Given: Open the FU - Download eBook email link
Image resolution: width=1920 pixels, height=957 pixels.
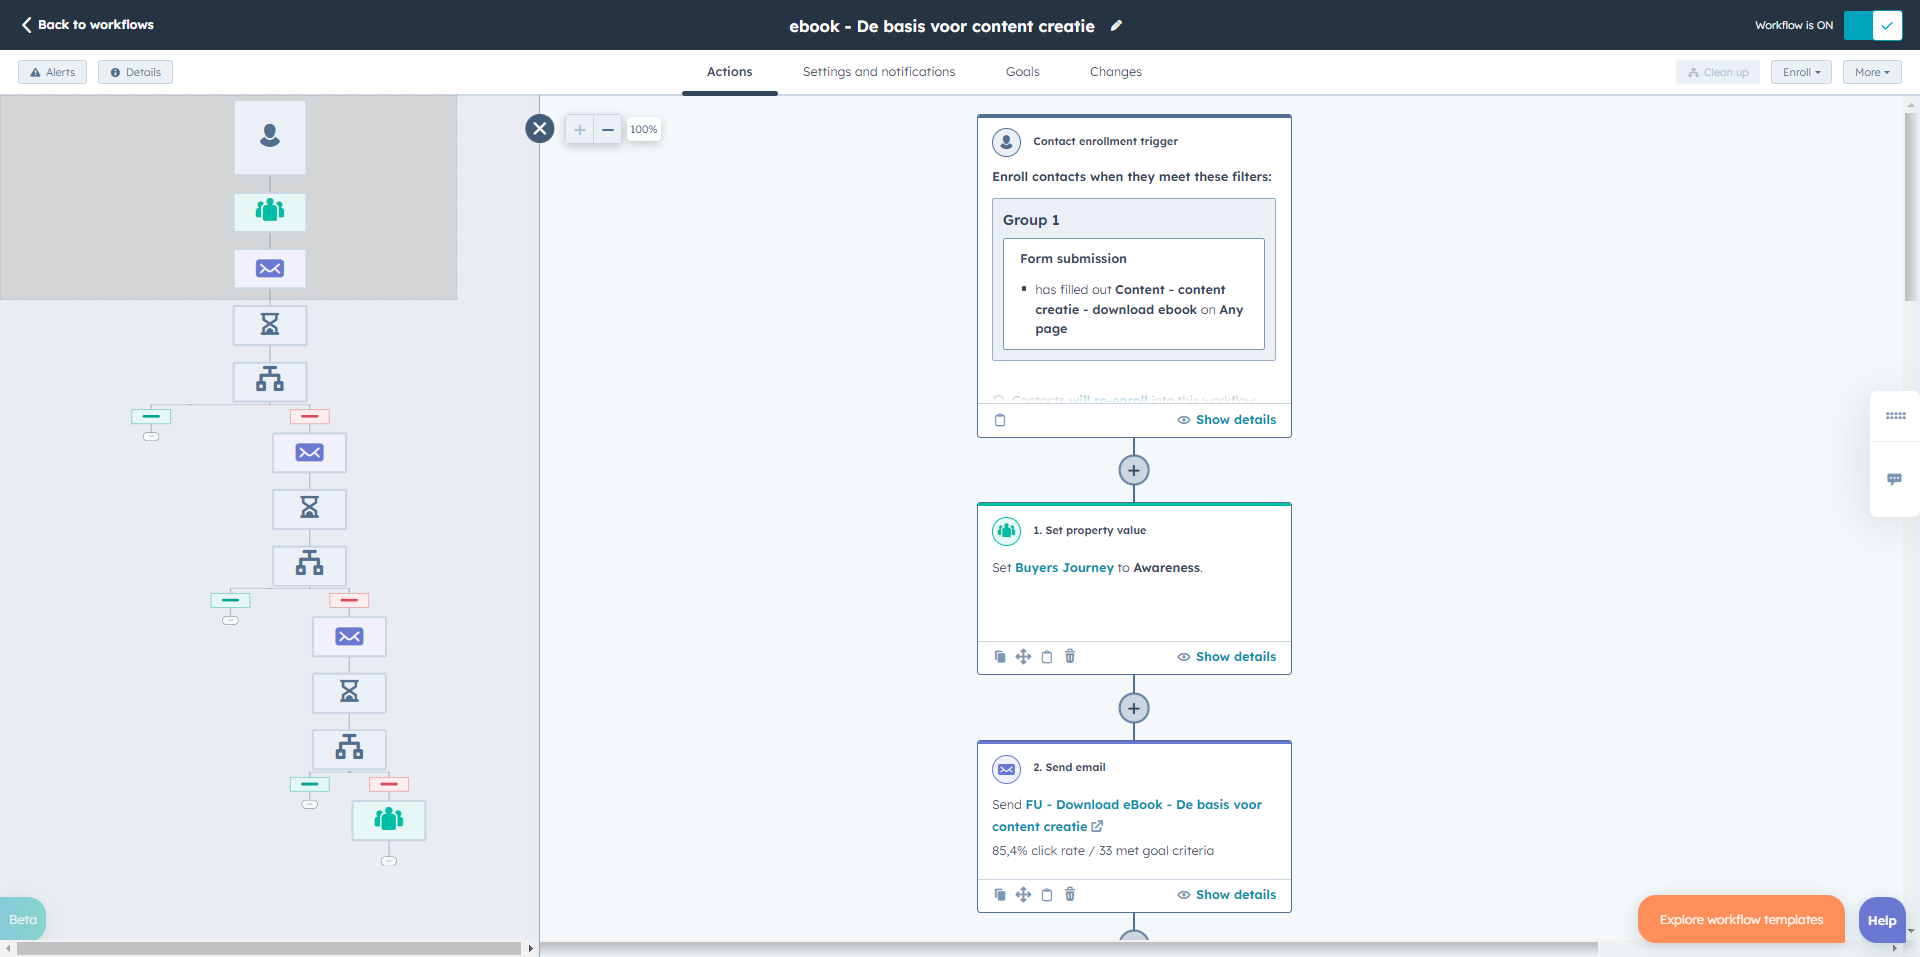Looking at the screenshot, I should coord(1127,816).
